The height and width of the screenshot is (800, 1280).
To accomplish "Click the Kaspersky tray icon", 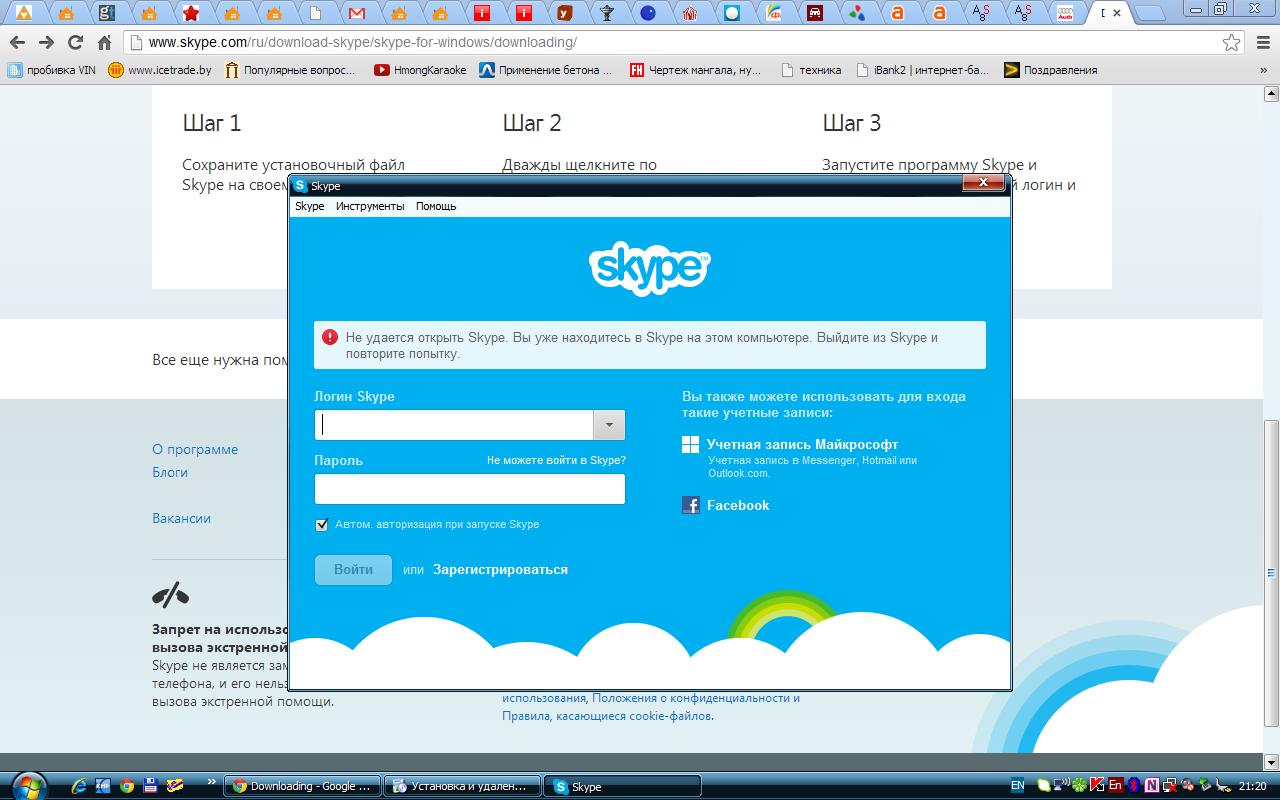I will [x=1097, y=786].
